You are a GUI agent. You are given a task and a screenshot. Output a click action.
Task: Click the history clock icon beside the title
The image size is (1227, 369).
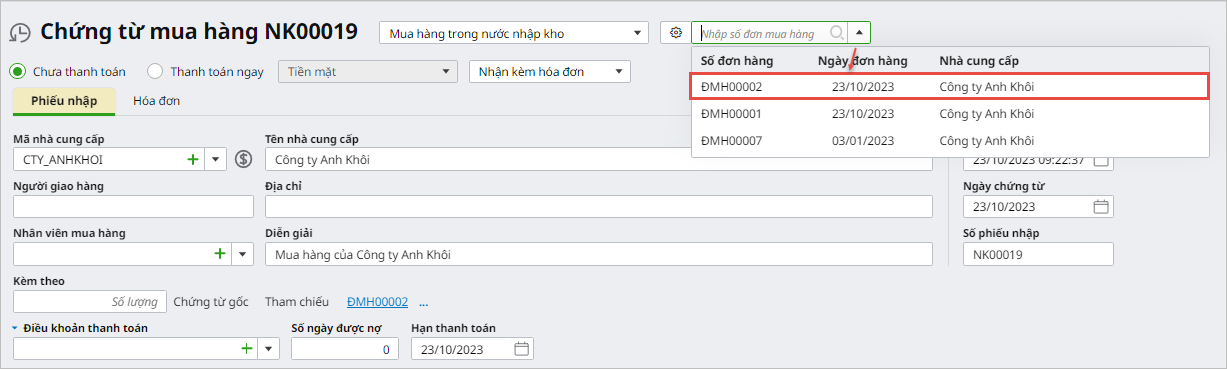click(x=19, y=33)
